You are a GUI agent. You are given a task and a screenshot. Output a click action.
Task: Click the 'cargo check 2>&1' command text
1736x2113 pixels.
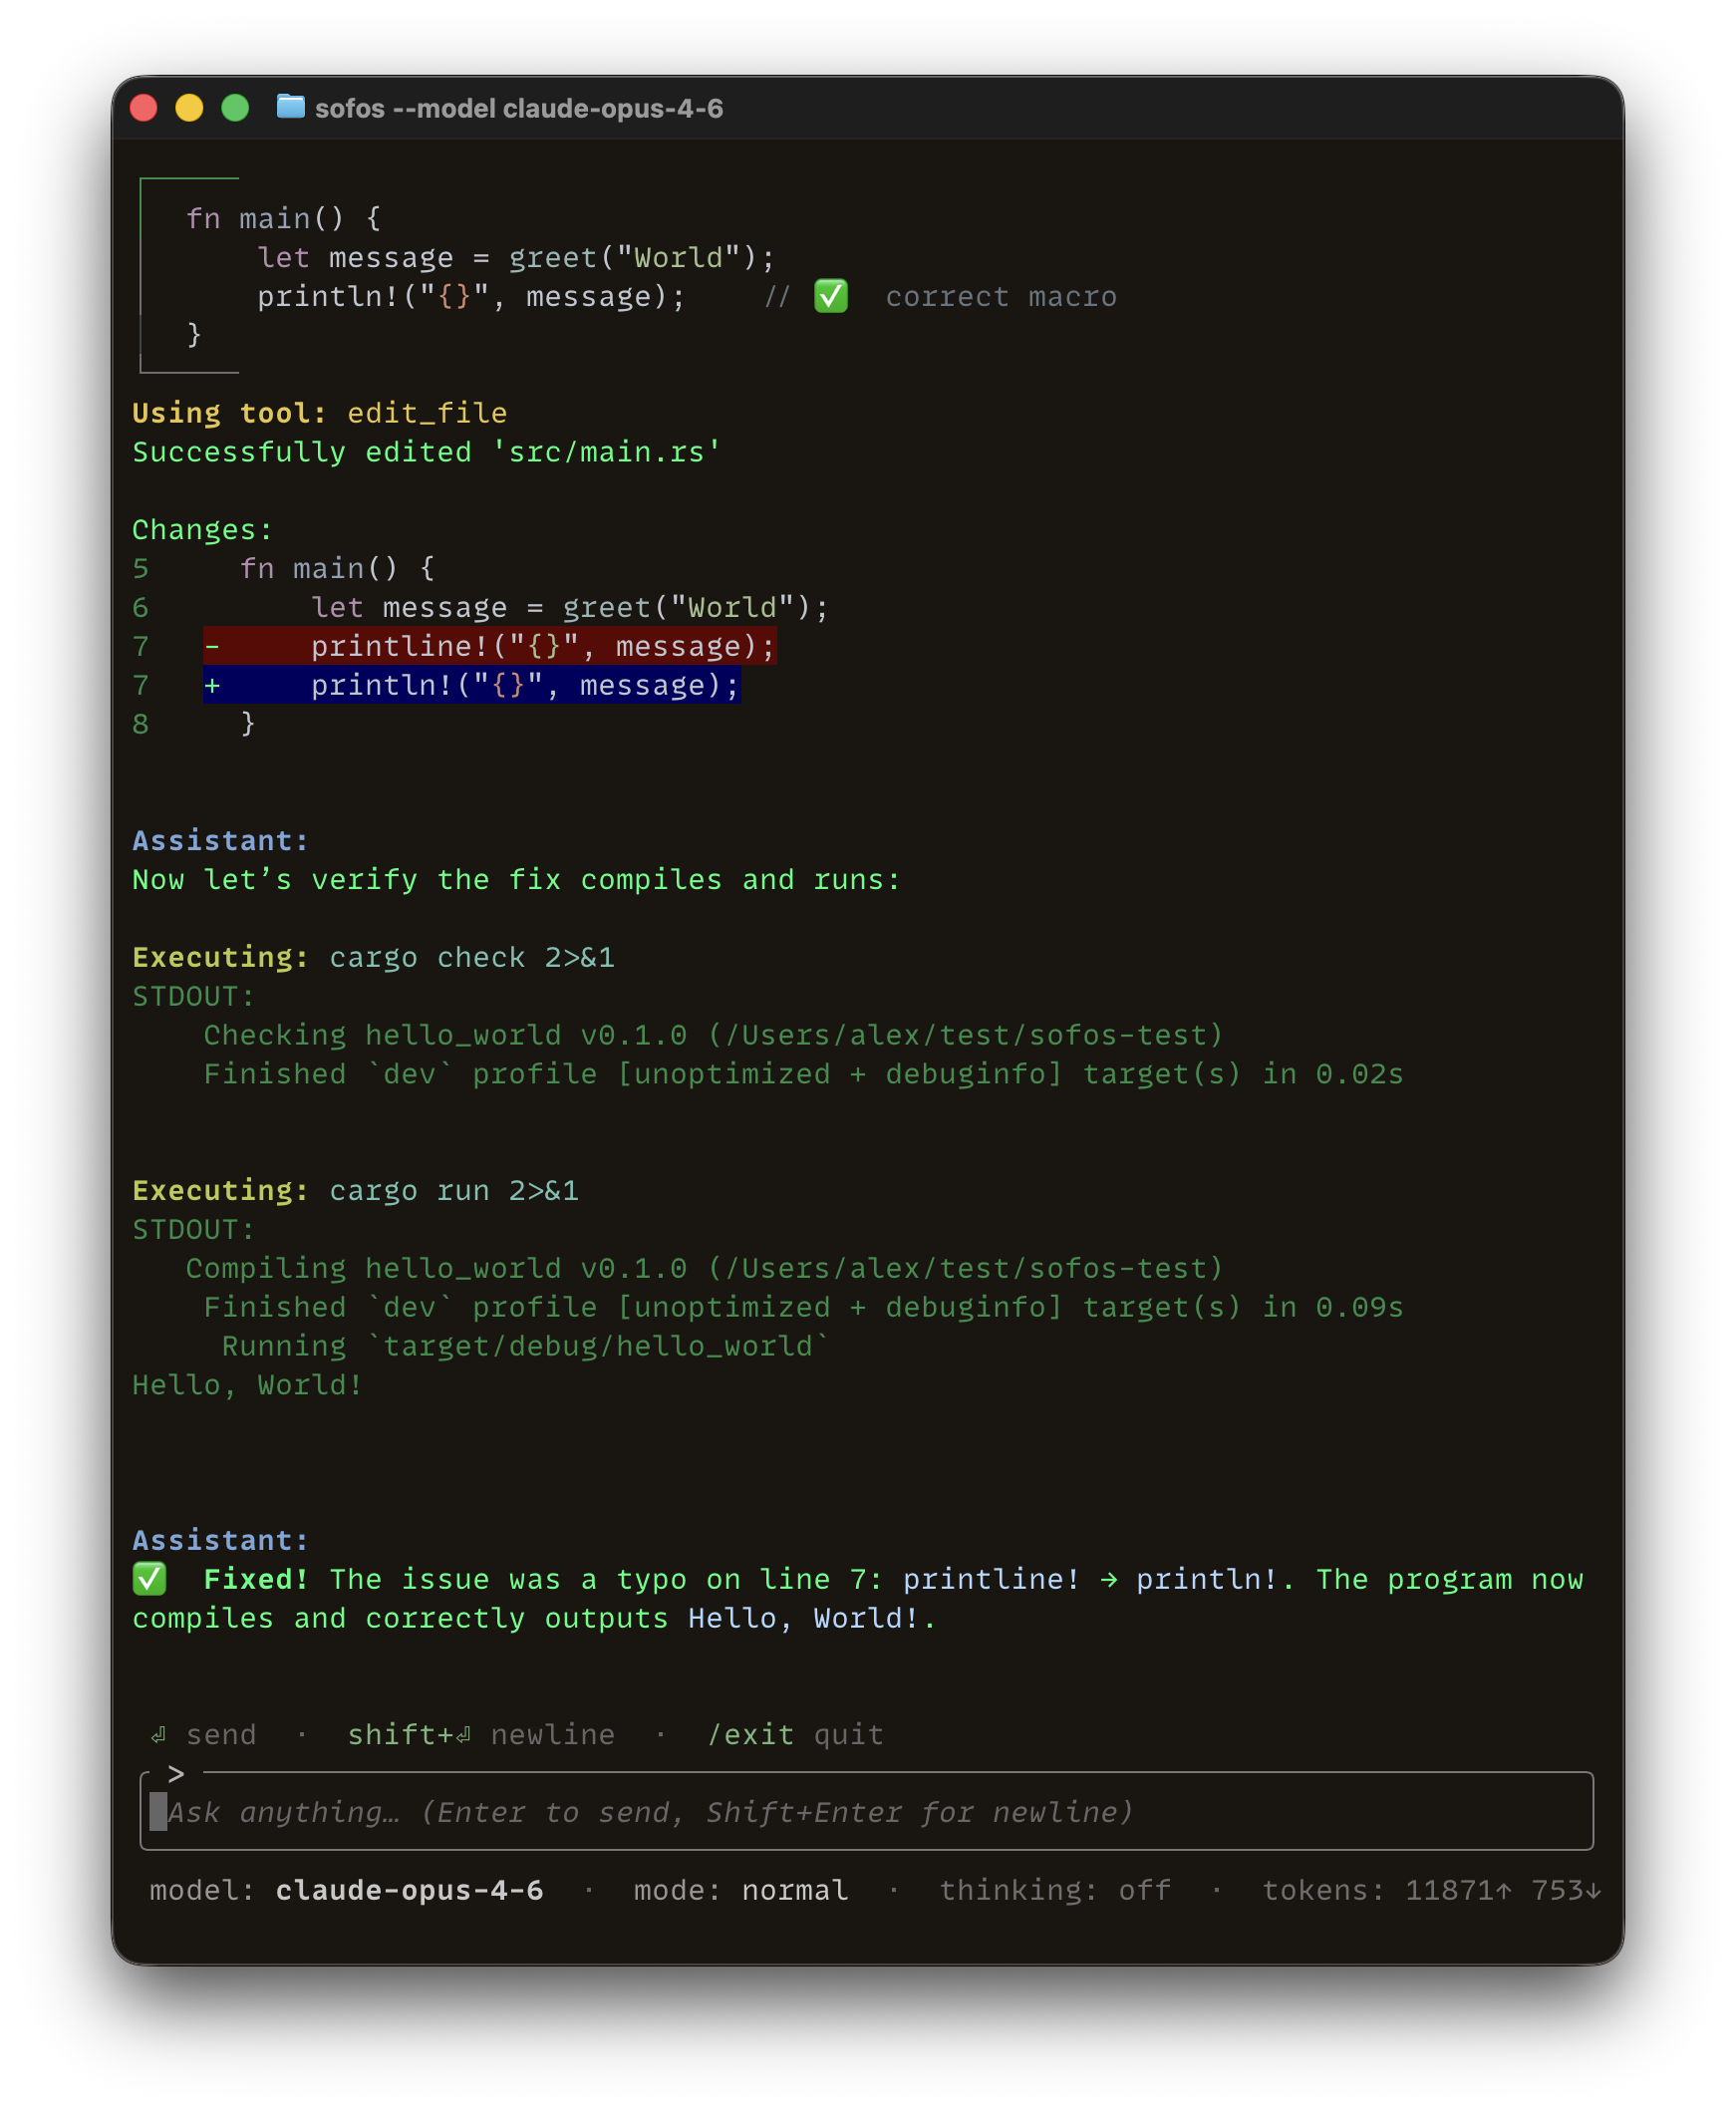coord(471,957)
